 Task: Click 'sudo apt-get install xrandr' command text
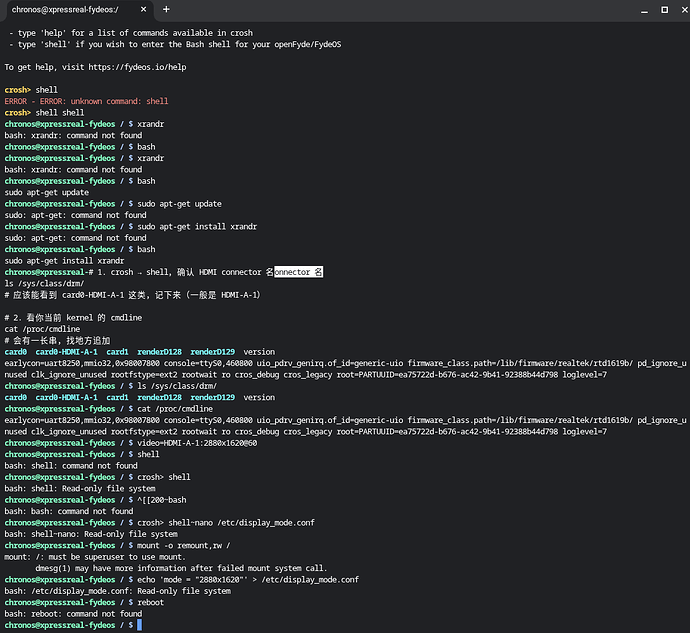click(197, 227)
